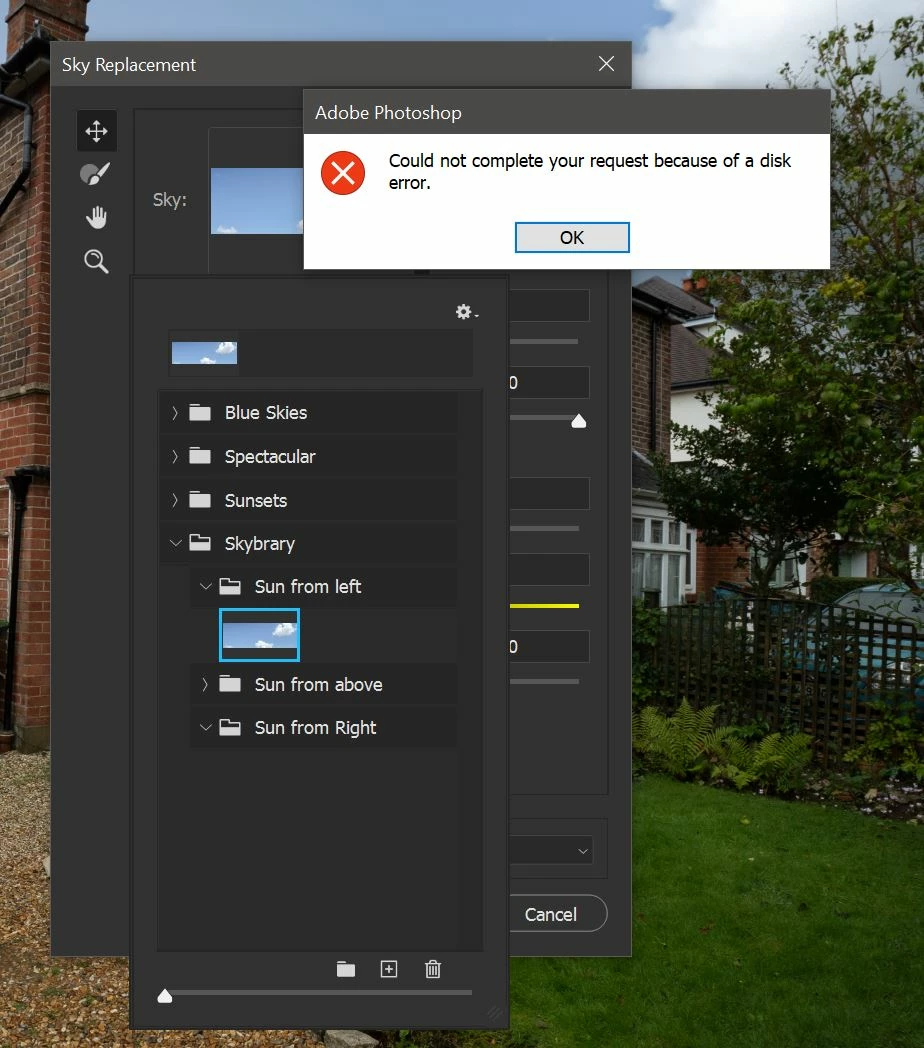924x1048 pixels.
Task: Click the red error icon in dialog
Action: coord(343,173)
